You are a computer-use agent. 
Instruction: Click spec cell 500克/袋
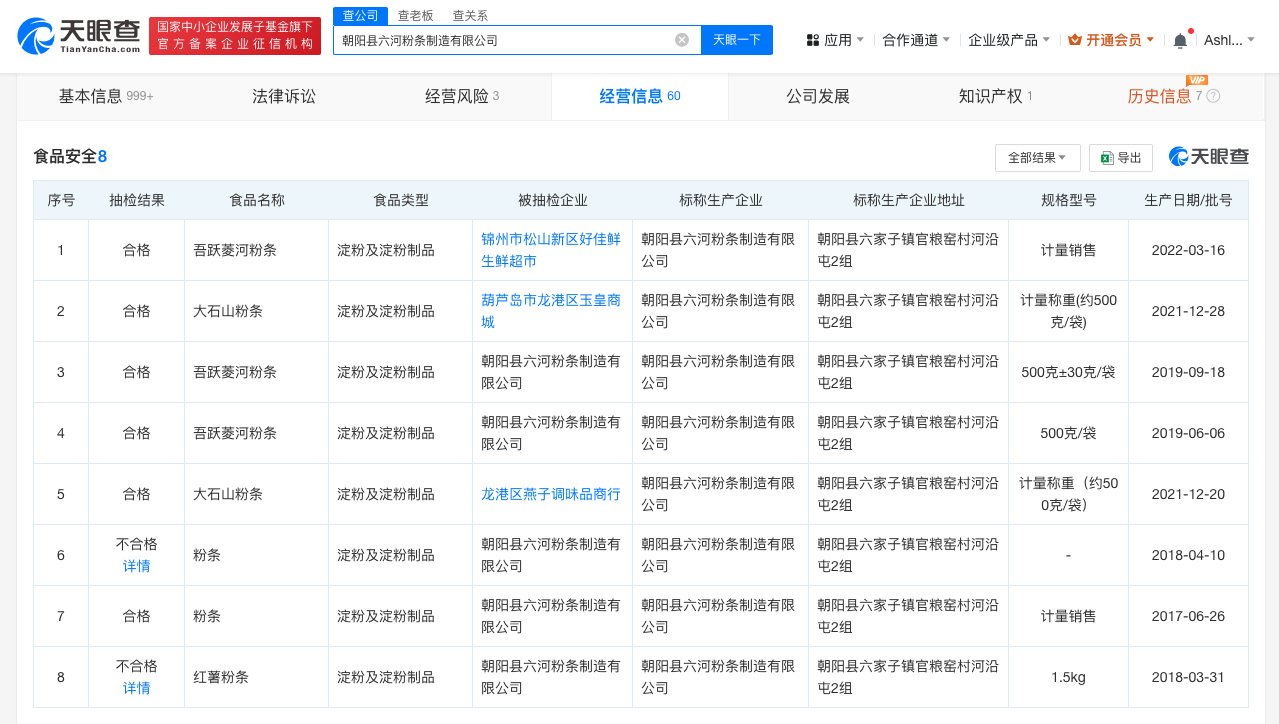click(1068, 433)
